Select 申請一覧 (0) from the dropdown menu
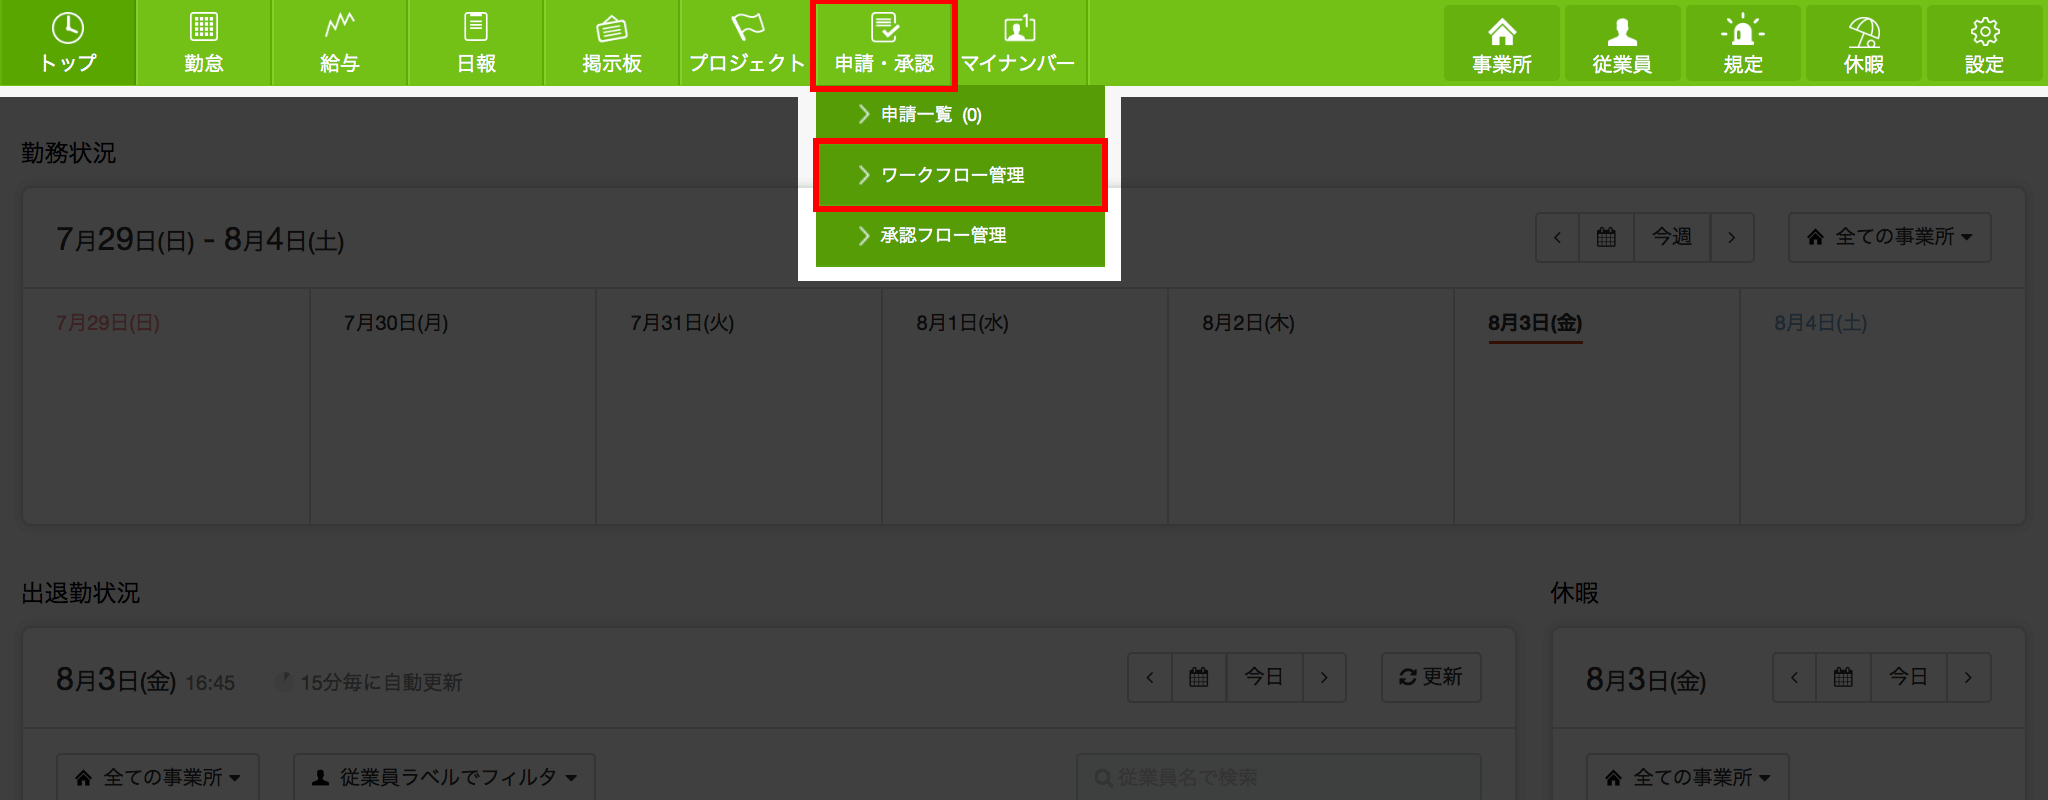The width and height of the screenshot is (2048, 800). [960, 115]
